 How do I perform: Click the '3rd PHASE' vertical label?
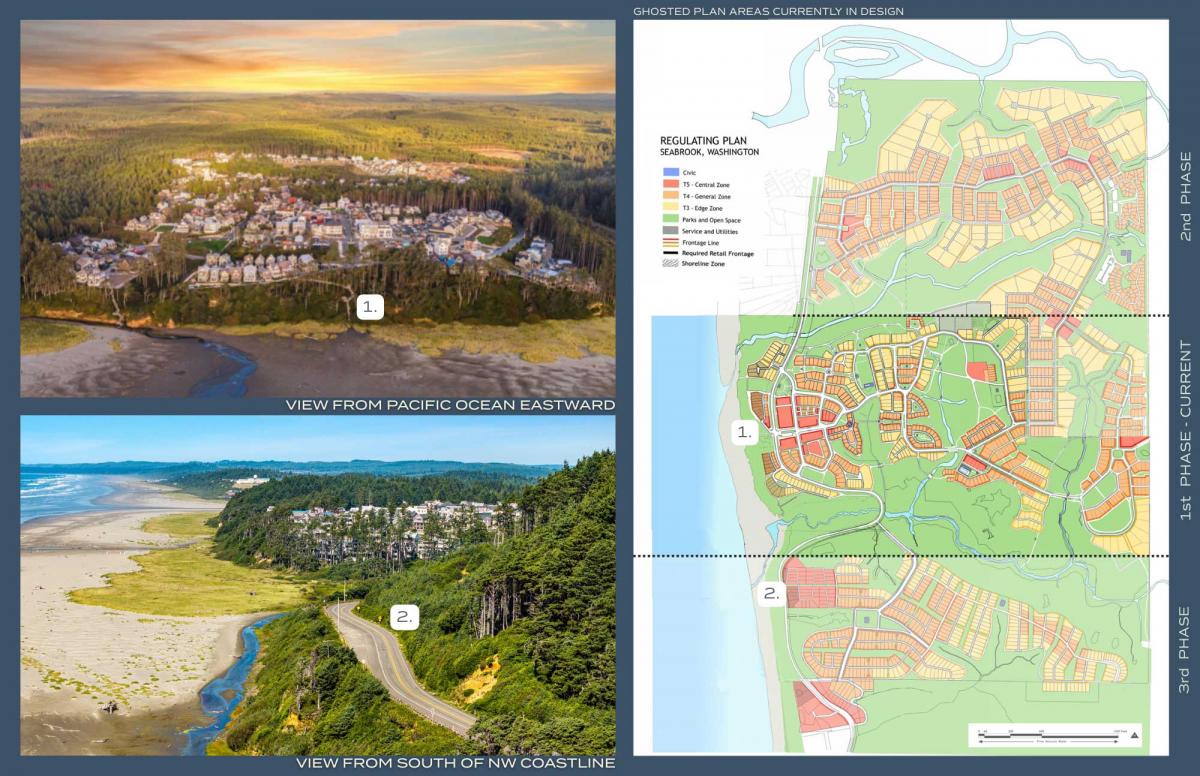point(1185,650)
